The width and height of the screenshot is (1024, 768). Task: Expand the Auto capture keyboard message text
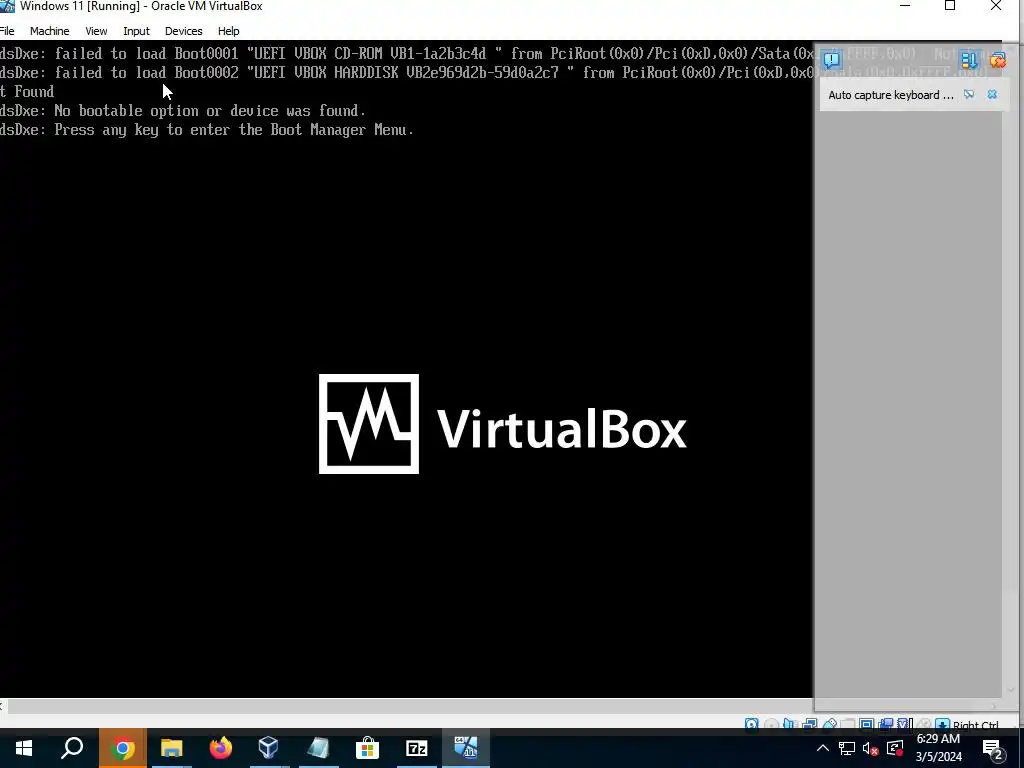[x=891, y=95]
